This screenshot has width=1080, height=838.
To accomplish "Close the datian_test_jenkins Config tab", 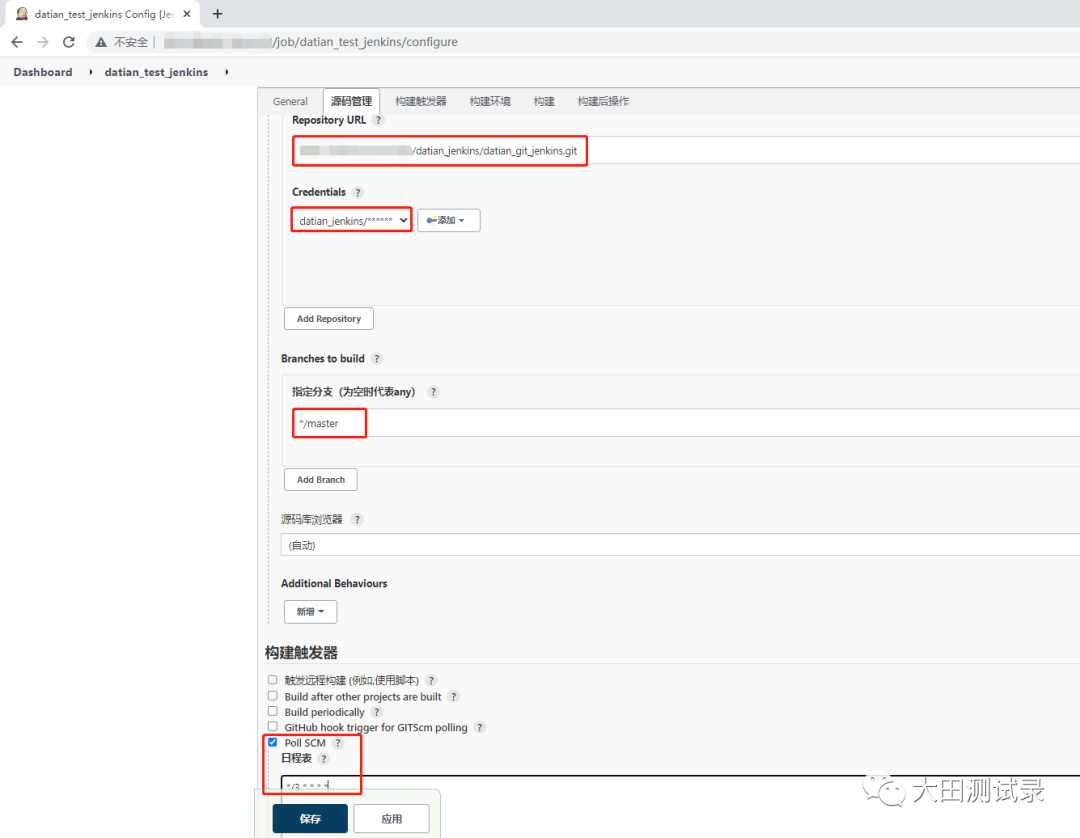I will tap(187, 14).
